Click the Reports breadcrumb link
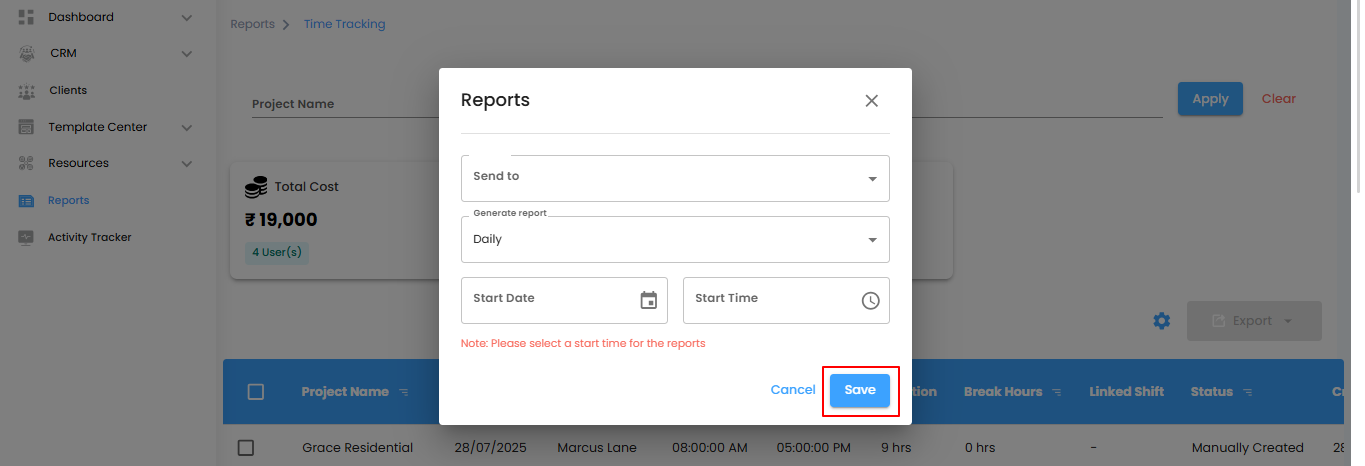The width and height of the screenshot is (1365, 466). coord(252,24)
